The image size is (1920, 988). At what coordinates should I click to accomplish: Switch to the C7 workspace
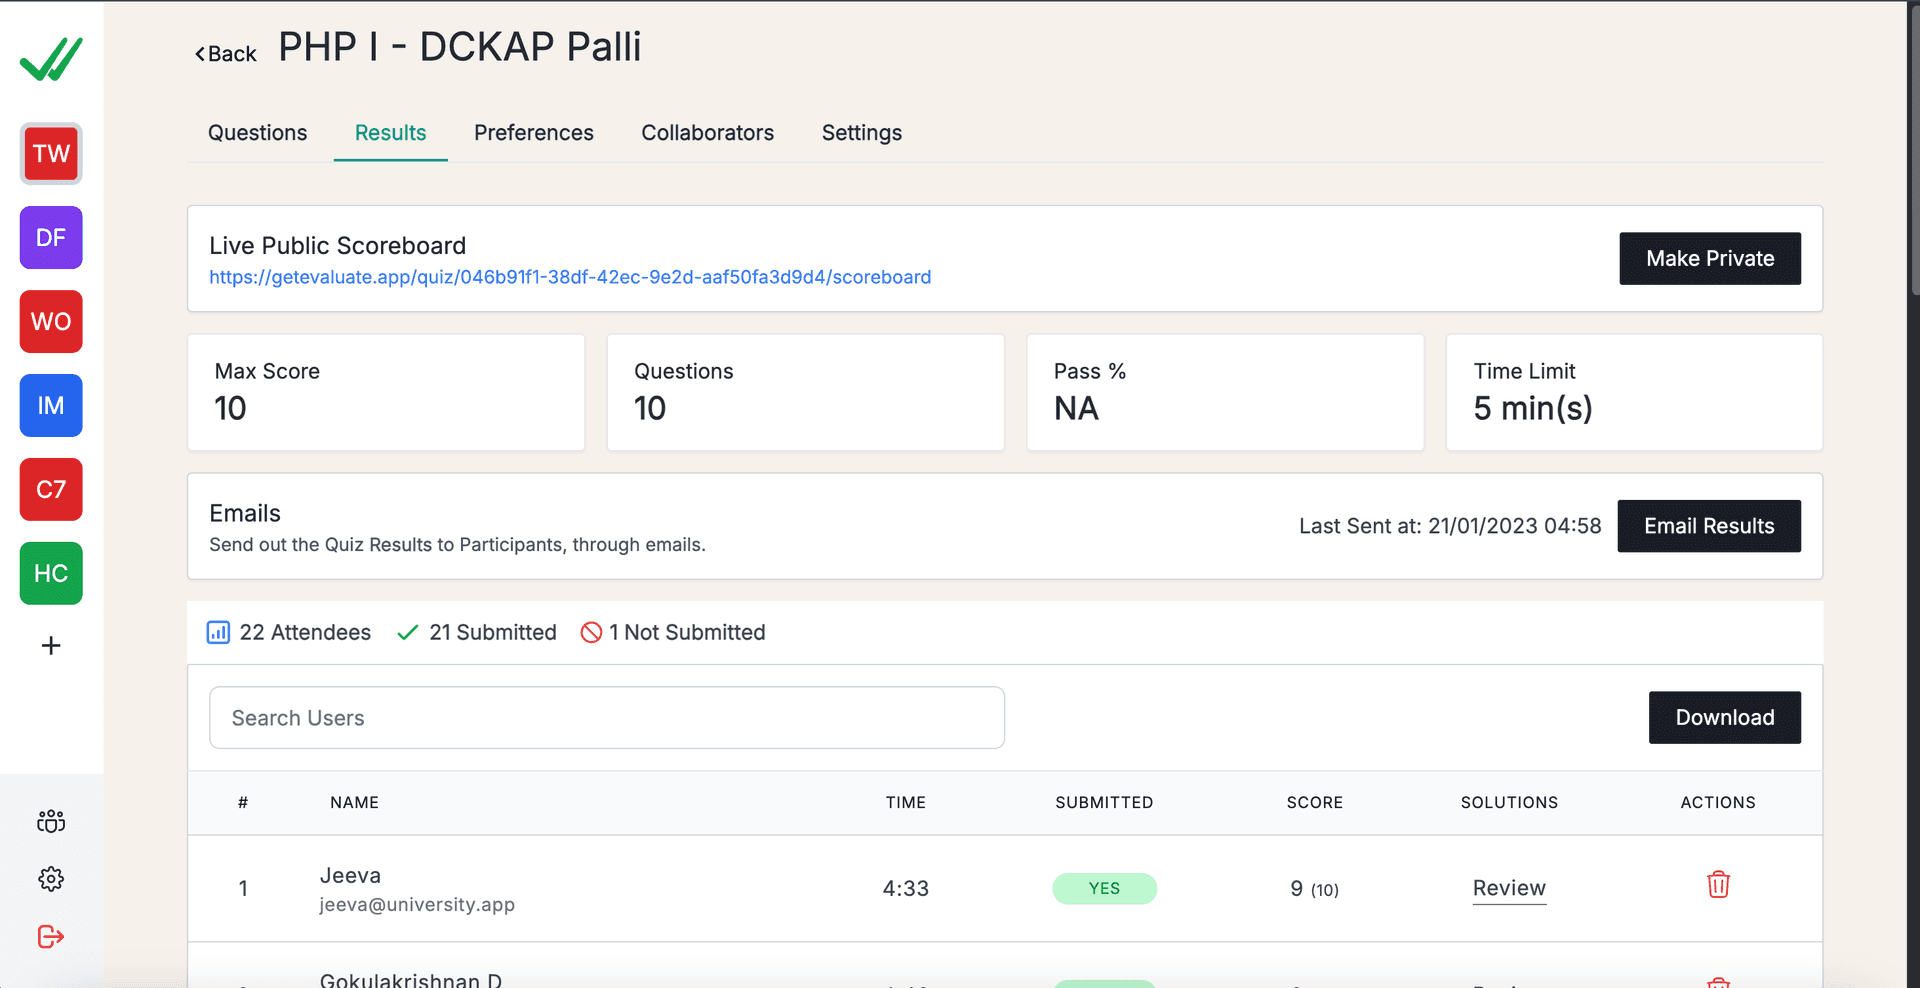[x=51, y=490]
